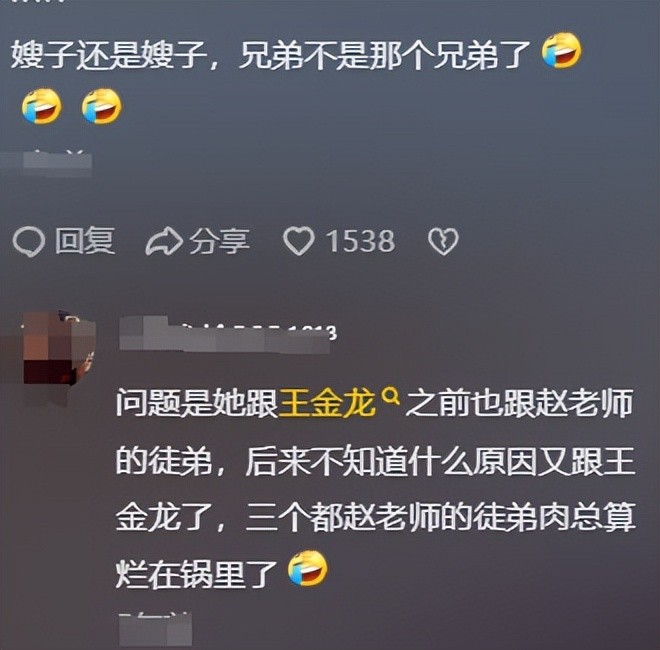Like the comment with heart icon
The image size is (660, 650).
pos(299,241)
